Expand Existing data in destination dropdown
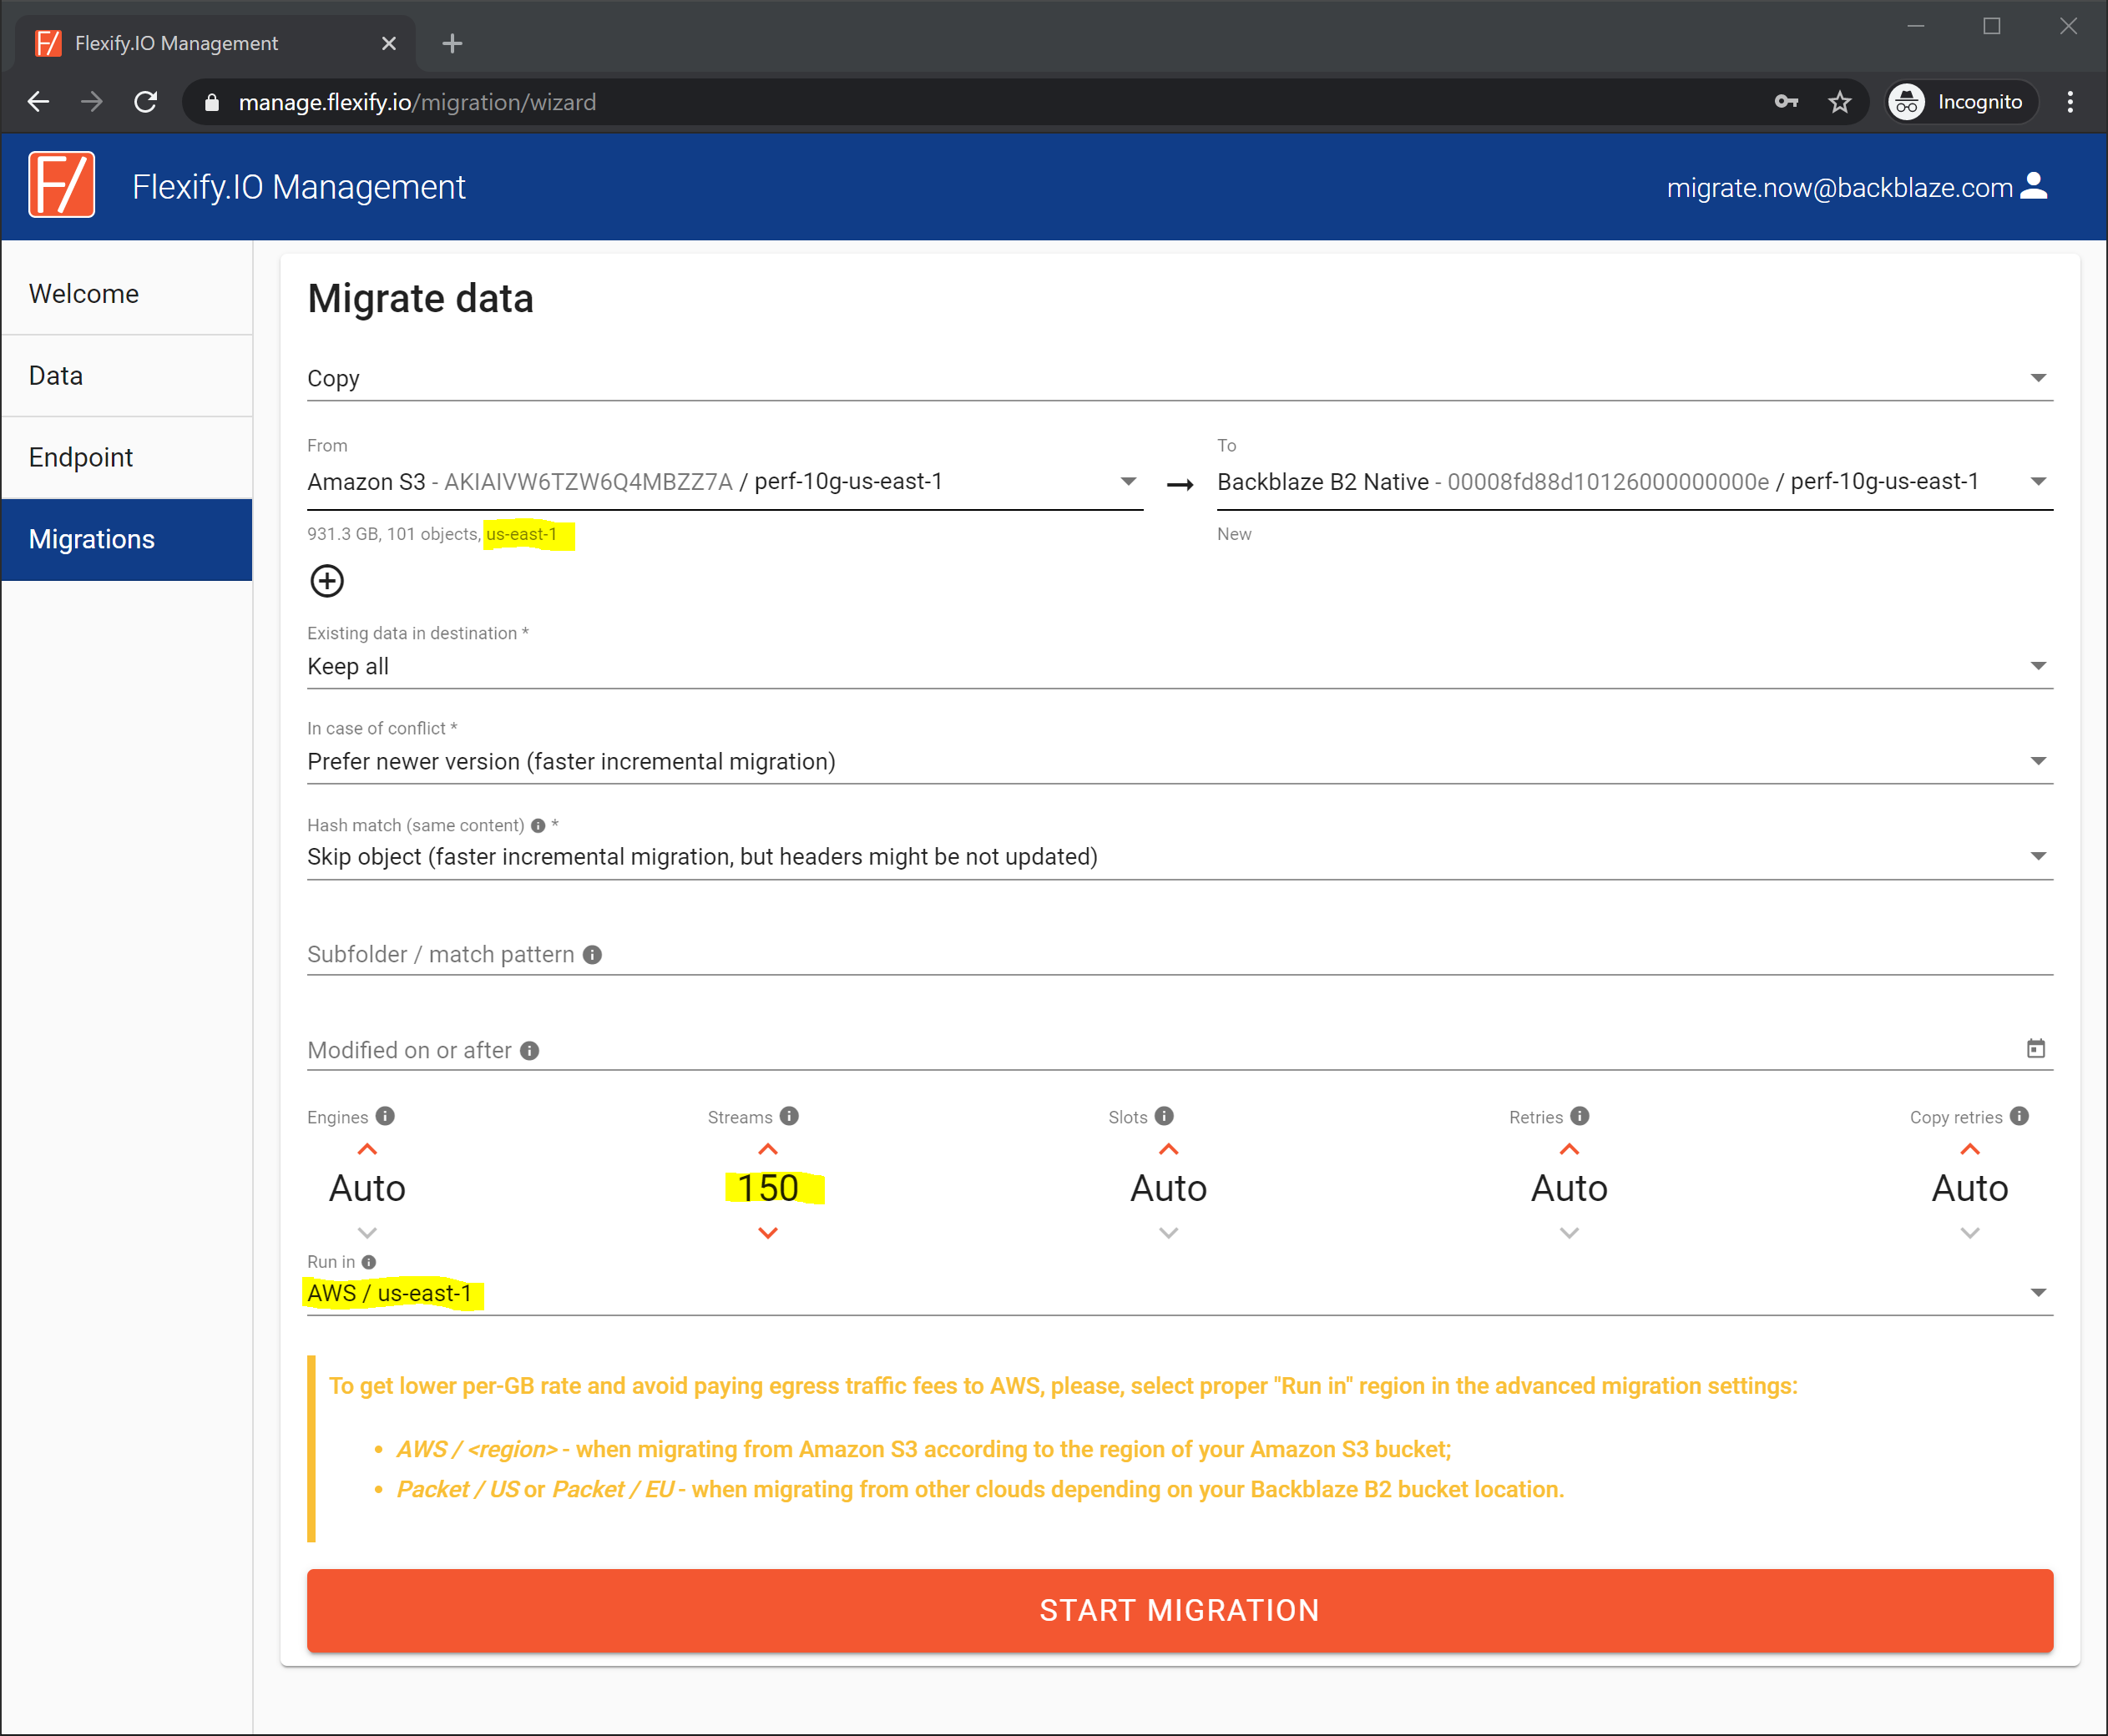 click(x=1180, y=667)
